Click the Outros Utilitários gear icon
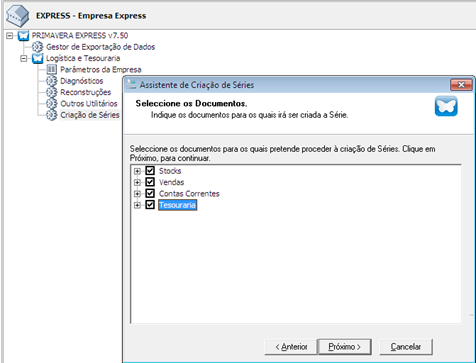 (x=52, y=104)
